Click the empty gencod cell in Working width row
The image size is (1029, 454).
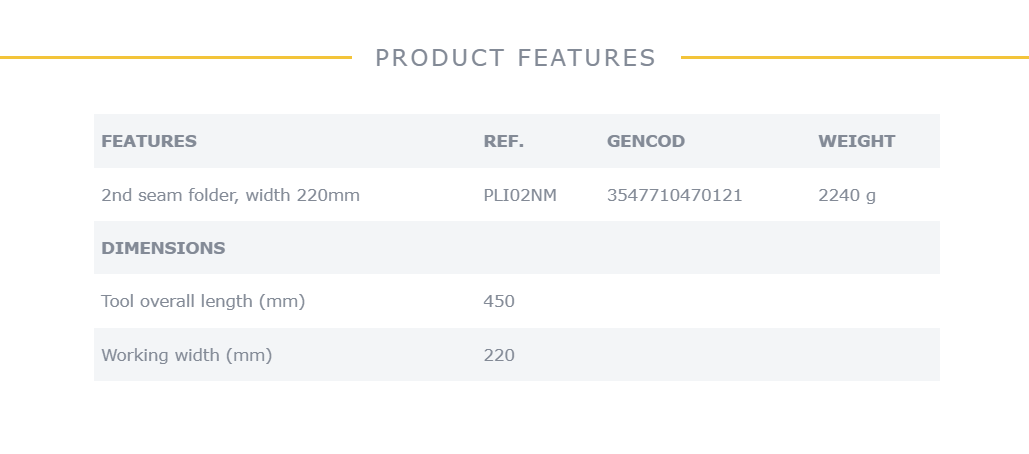coord(705,355)
